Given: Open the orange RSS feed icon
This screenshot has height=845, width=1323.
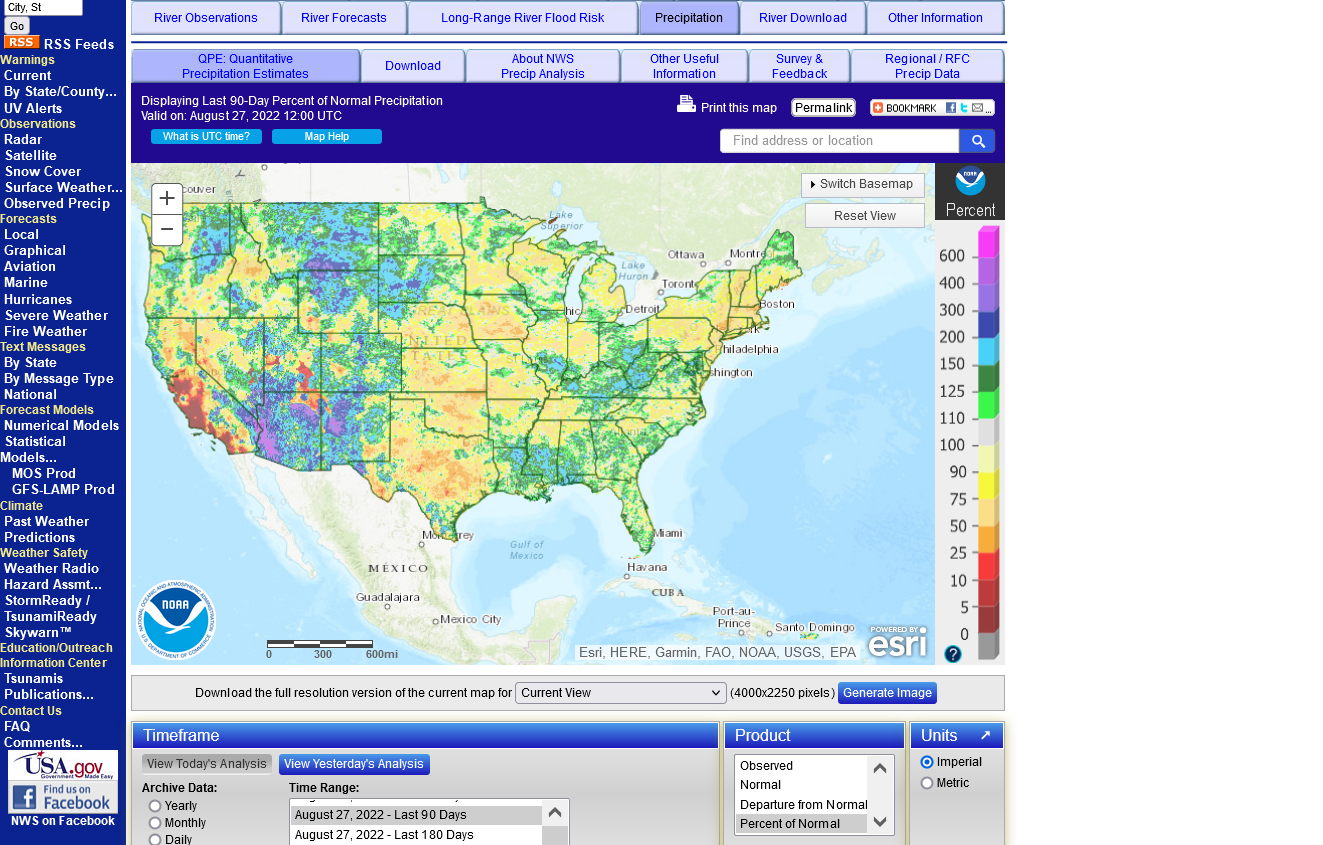Looking at the screenshot, I should (x=21, y=43).
